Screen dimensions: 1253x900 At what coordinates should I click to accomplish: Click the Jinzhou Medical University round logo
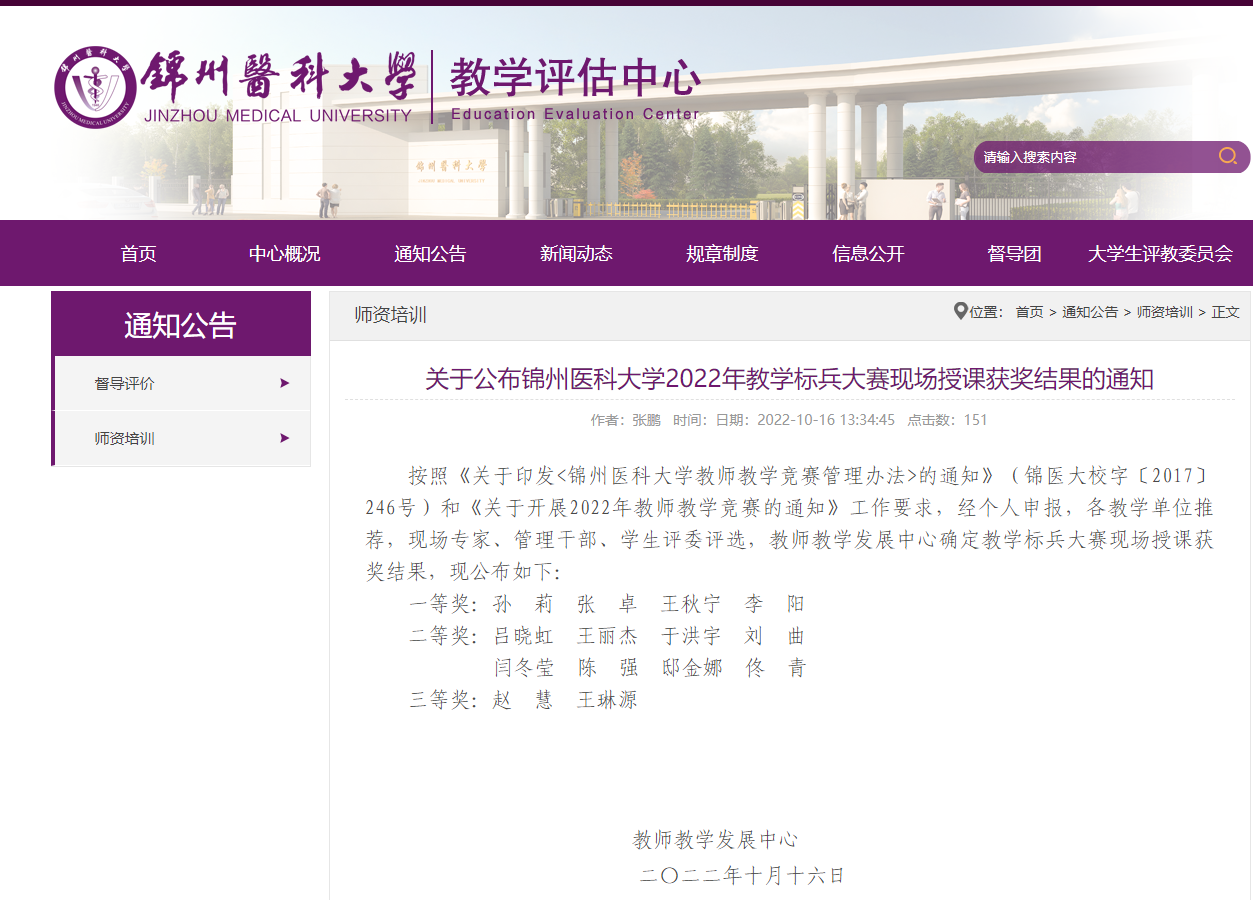(x=95, y=87)
